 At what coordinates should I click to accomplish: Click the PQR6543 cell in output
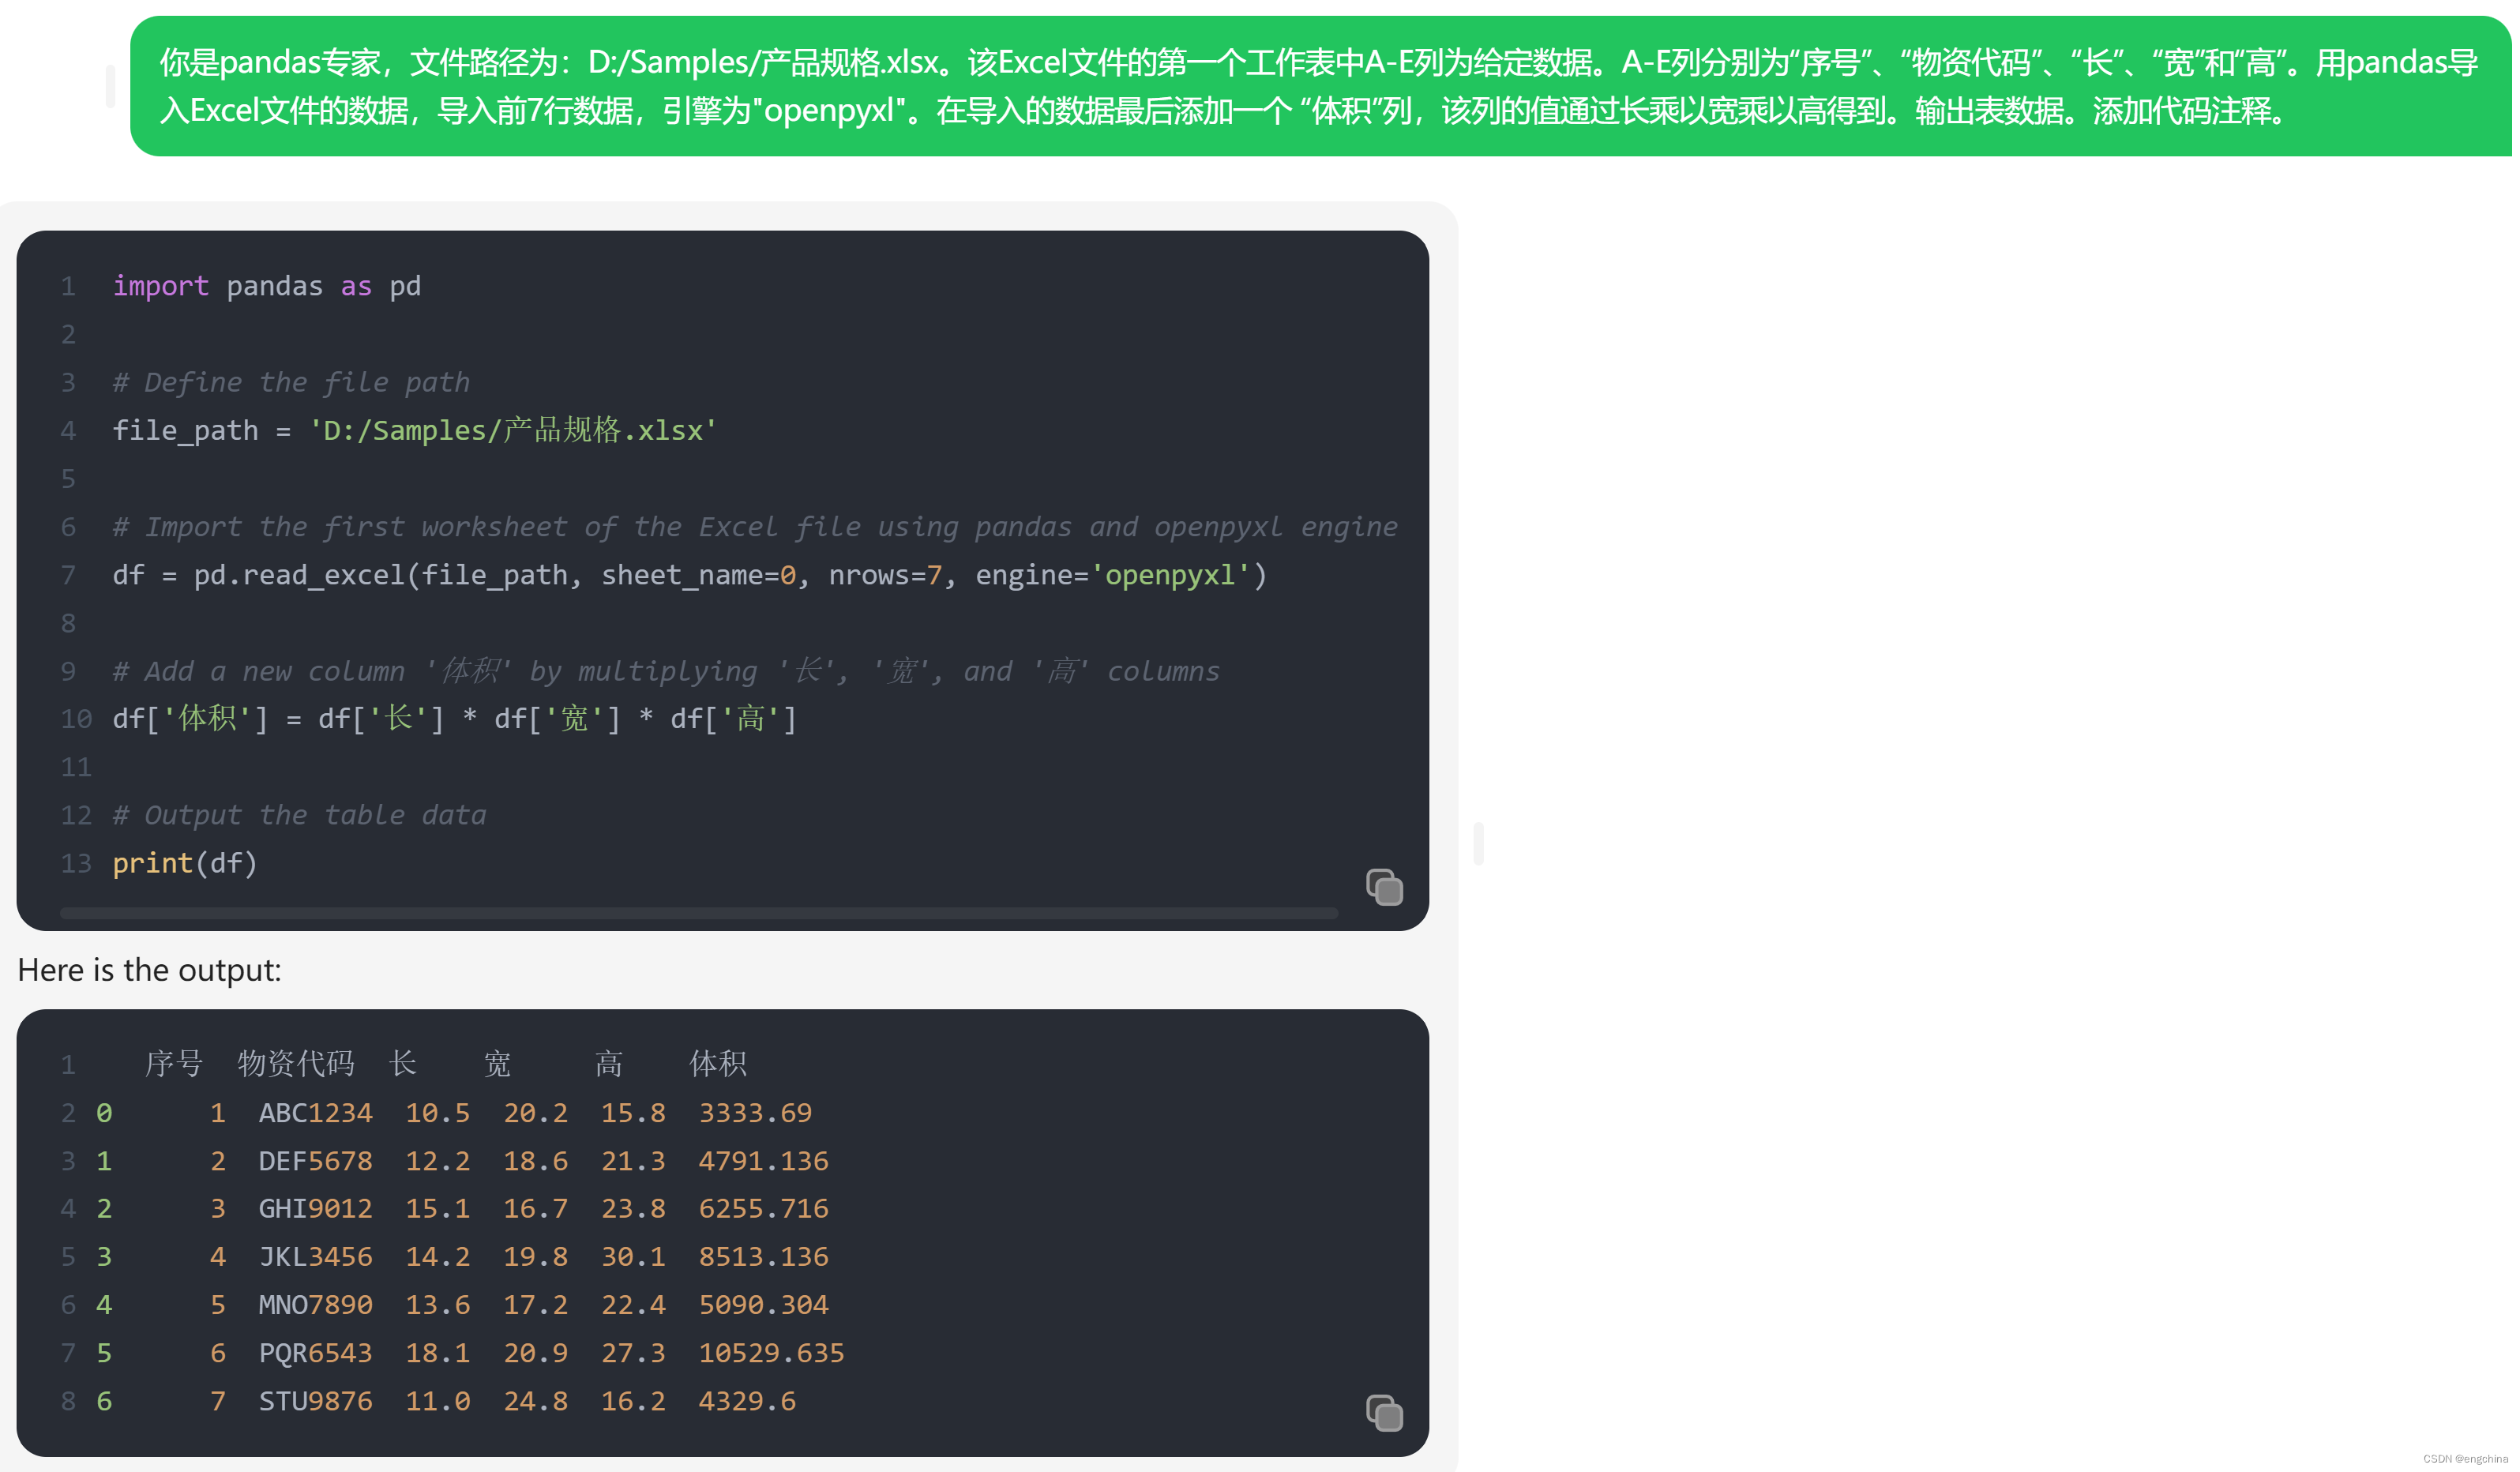(315, 1353)
